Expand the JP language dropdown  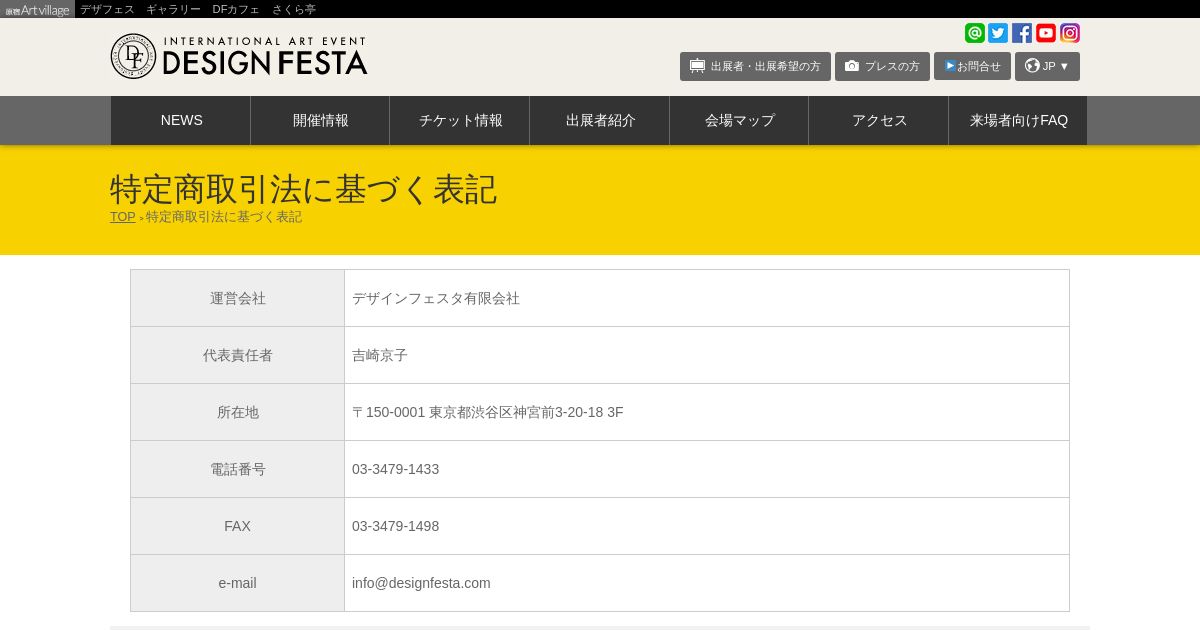(1047, 66)
